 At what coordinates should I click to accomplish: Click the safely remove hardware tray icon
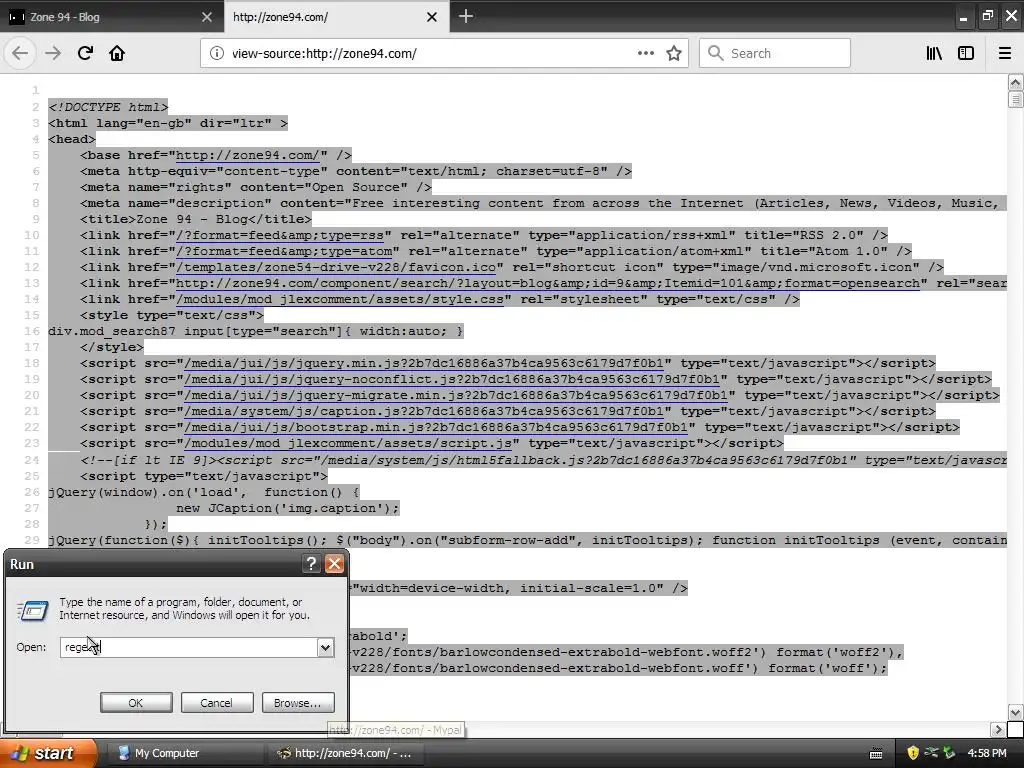pos(950,753)
